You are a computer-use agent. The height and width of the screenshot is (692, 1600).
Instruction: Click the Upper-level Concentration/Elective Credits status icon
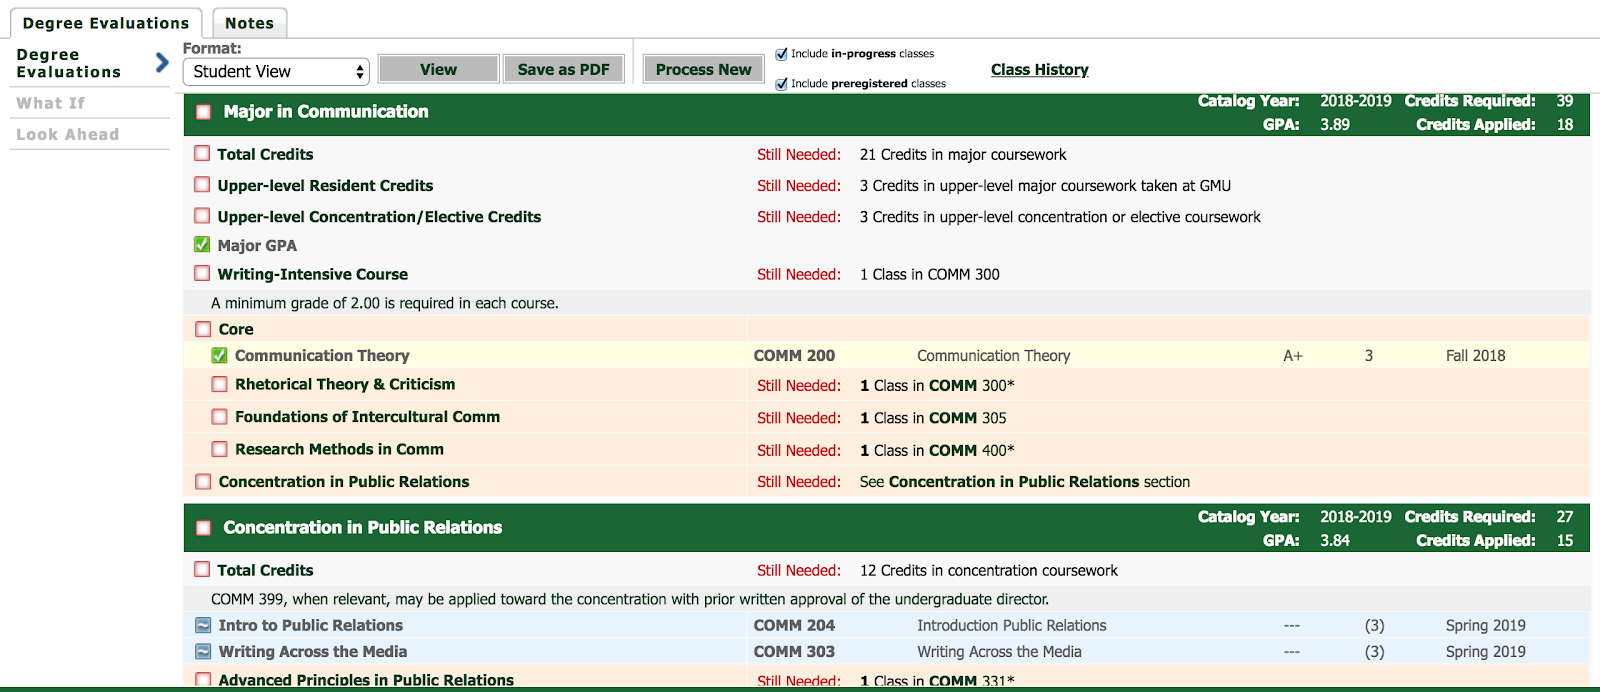[x=202, y=216]
